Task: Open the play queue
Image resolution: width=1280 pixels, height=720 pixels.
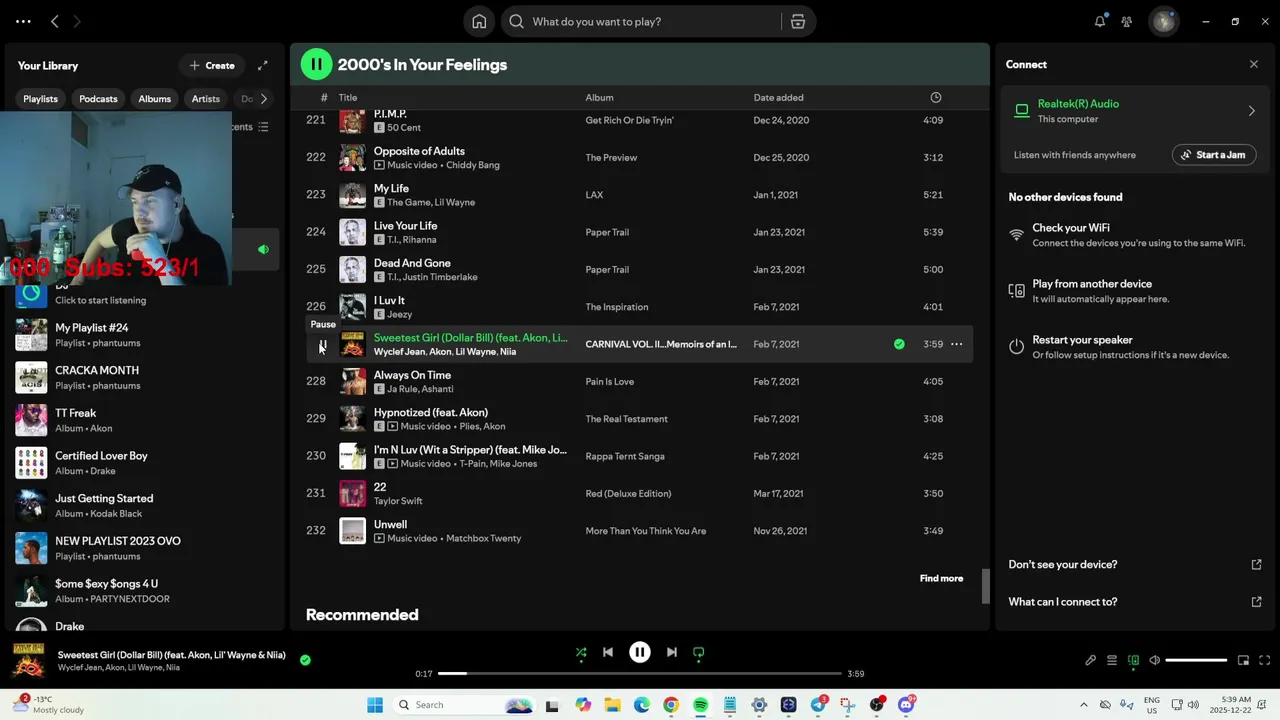Action: [x=1112, y=660]
